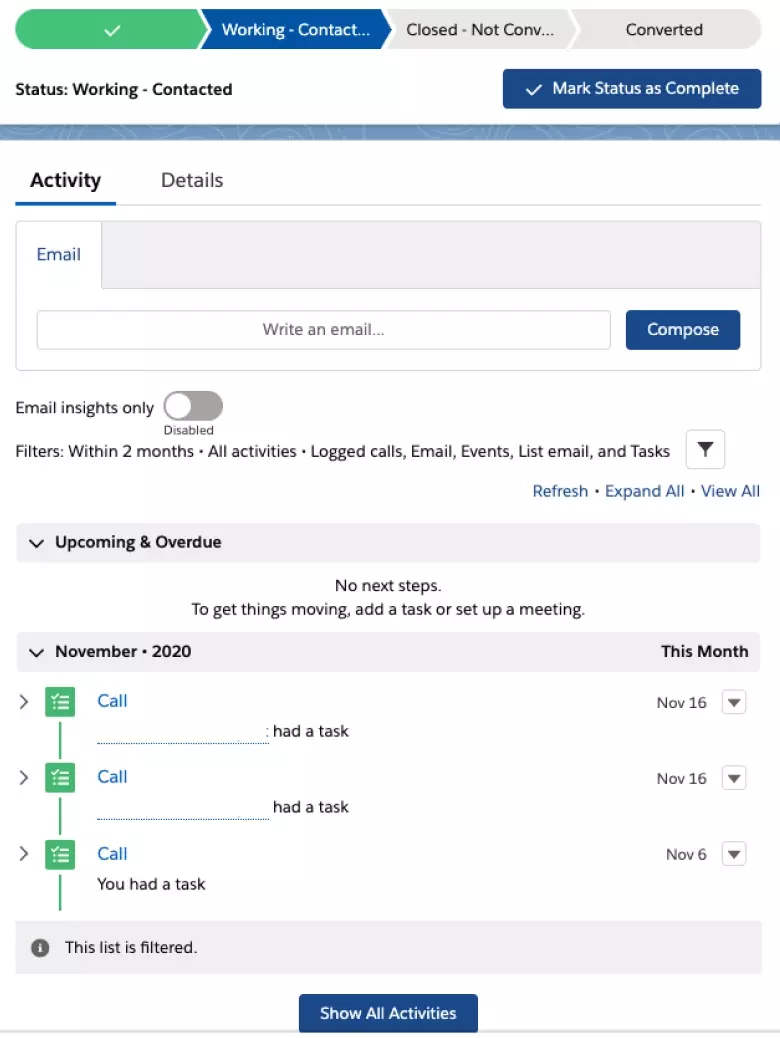Collapse the November 2020 section
Image resolution: width=780 pixels, height=1038 pixels.
(37, 652)
